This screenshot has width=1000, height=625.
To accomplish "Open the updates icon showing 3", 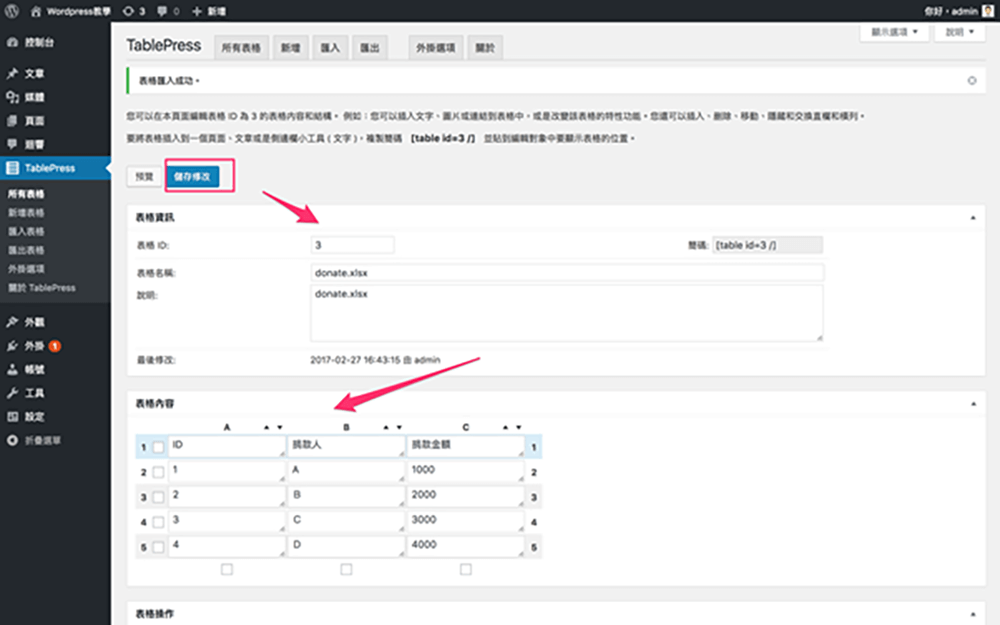I will coord(128,11).
